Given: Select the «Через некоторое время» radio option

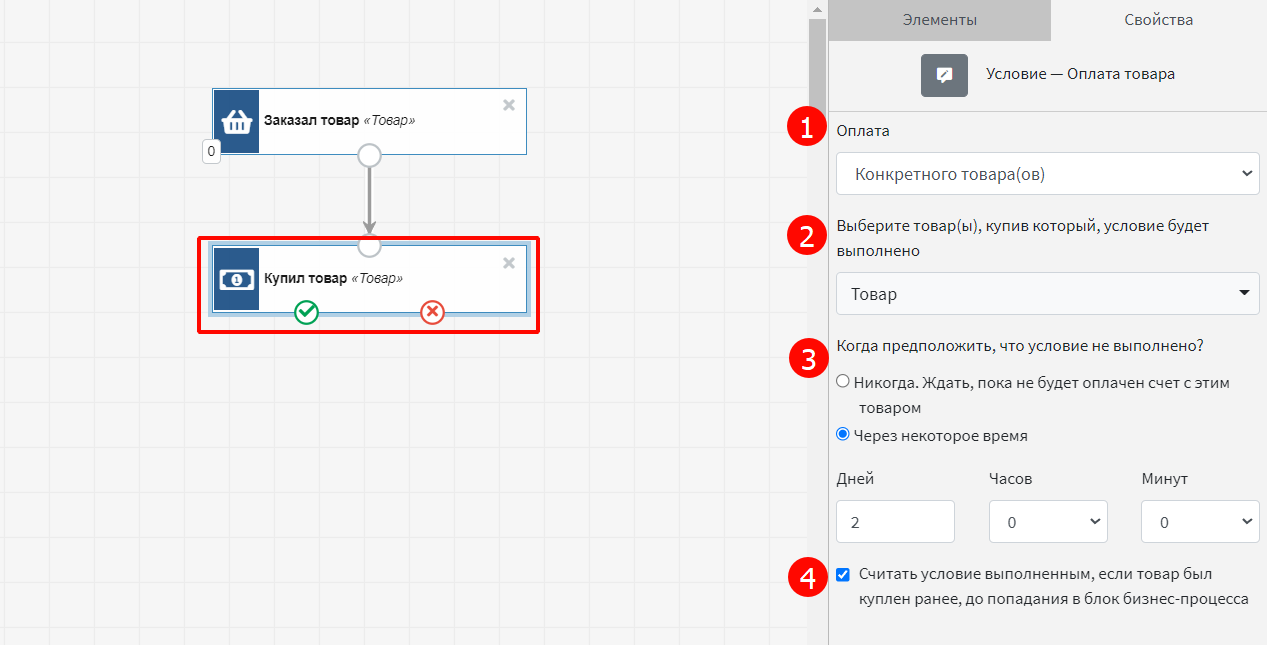Looking at the screenshot, I should point(843,435).
